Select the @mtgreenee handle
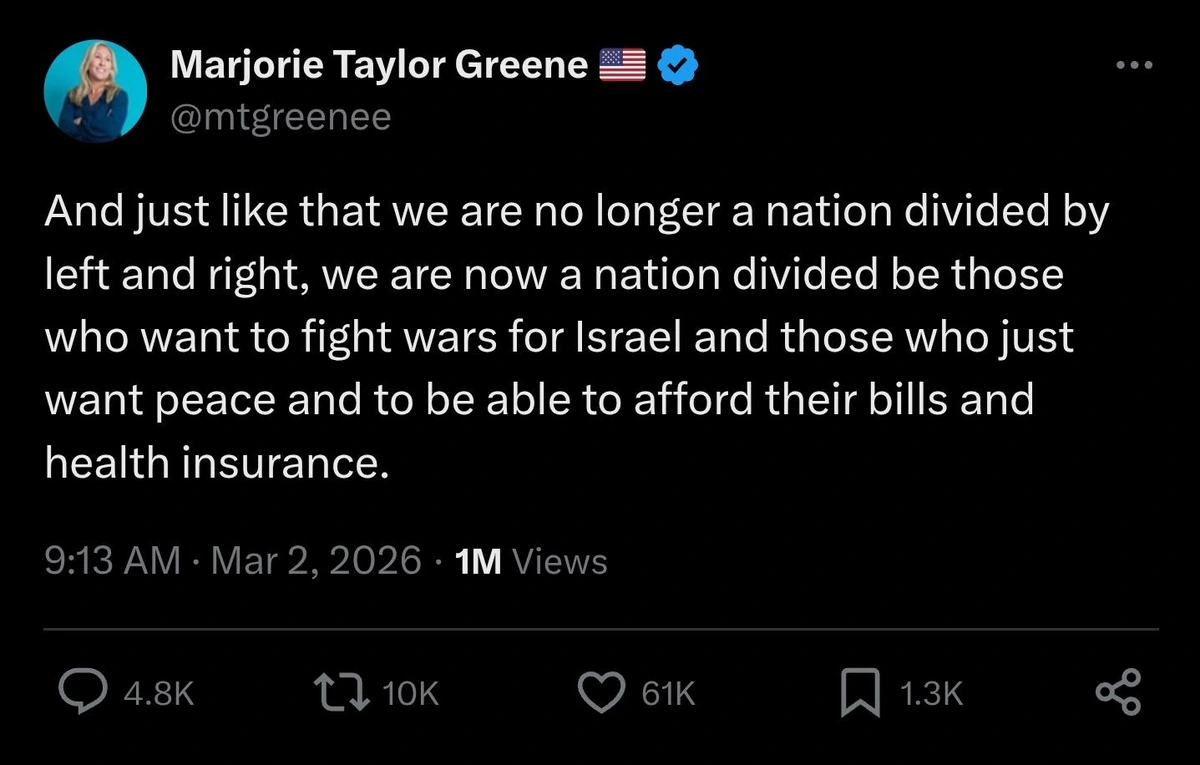Image resolution: width=1200 pixels, height=765 pixels. point(282,116)
